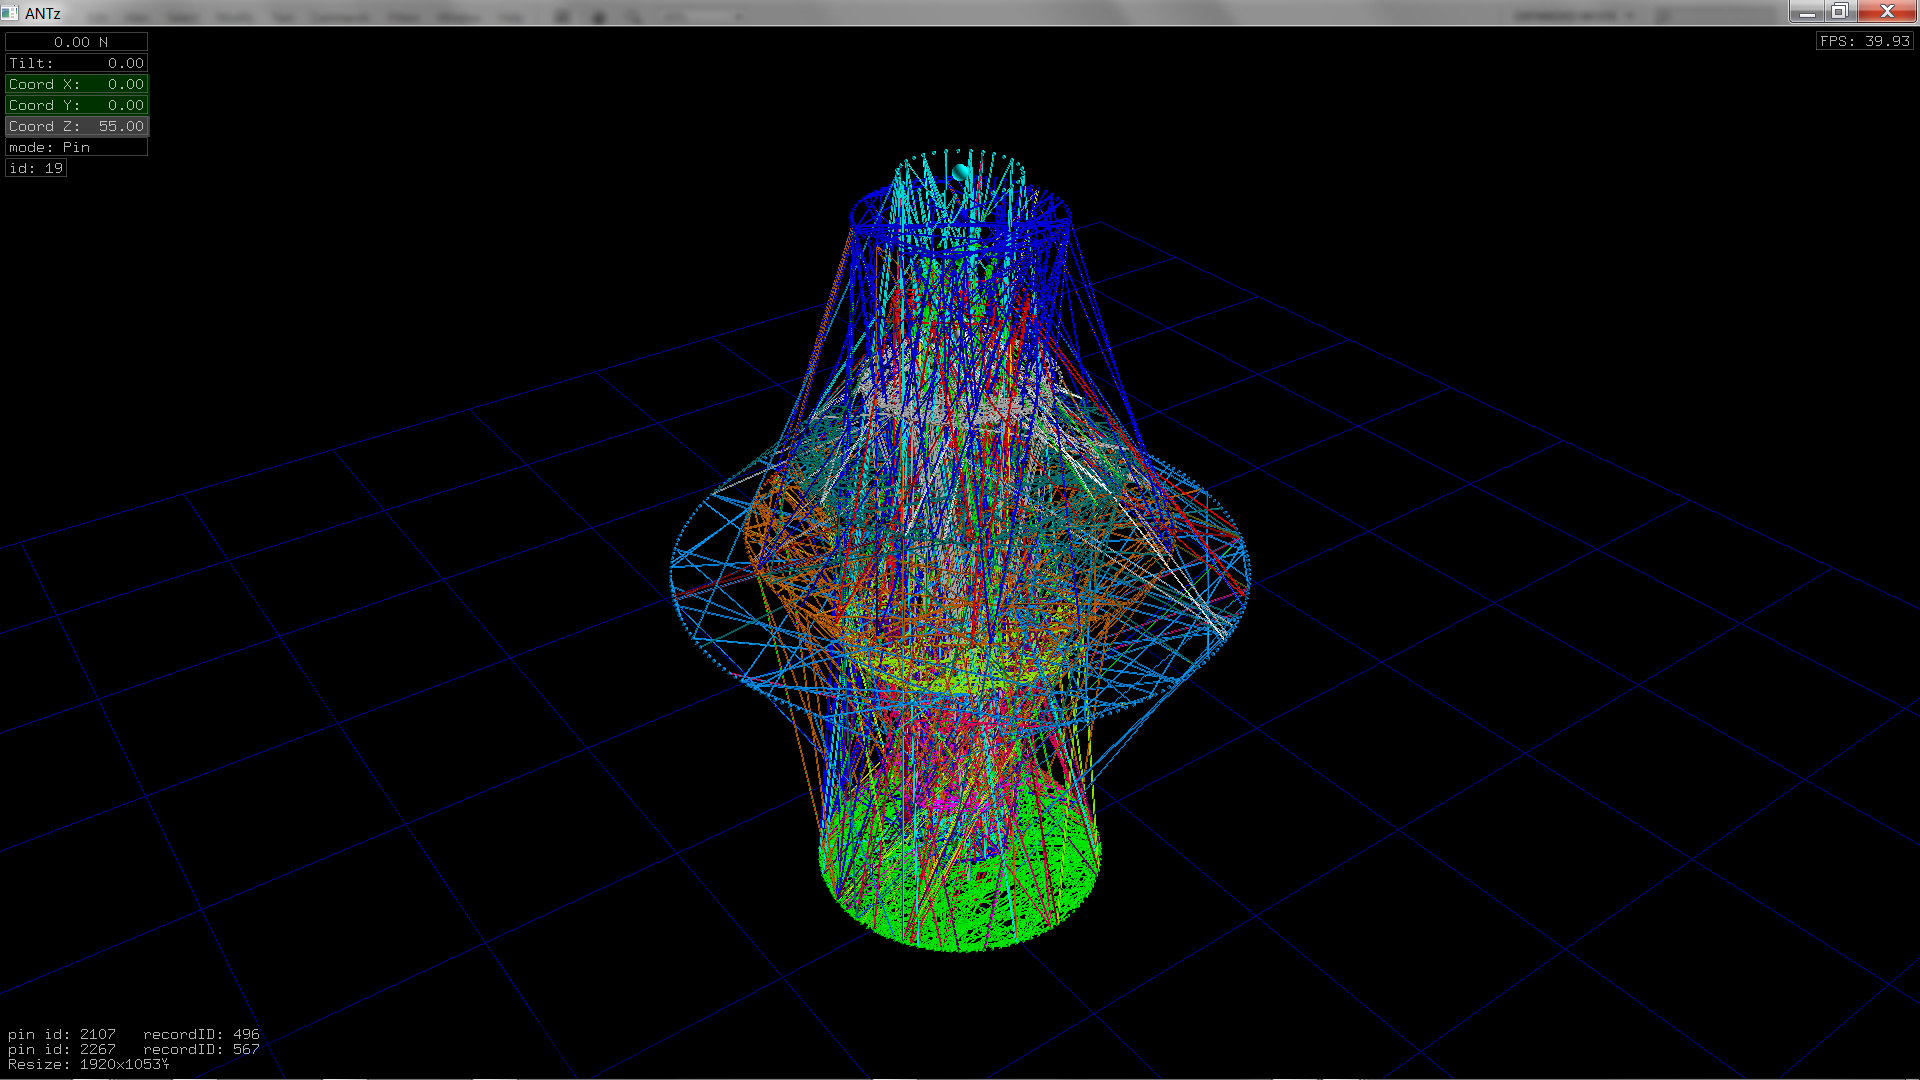Screen dimensions: 1920x1080
Task: Click the ANTz application icon in title bar
Action: pyautogui.click(x=10, y=13)
